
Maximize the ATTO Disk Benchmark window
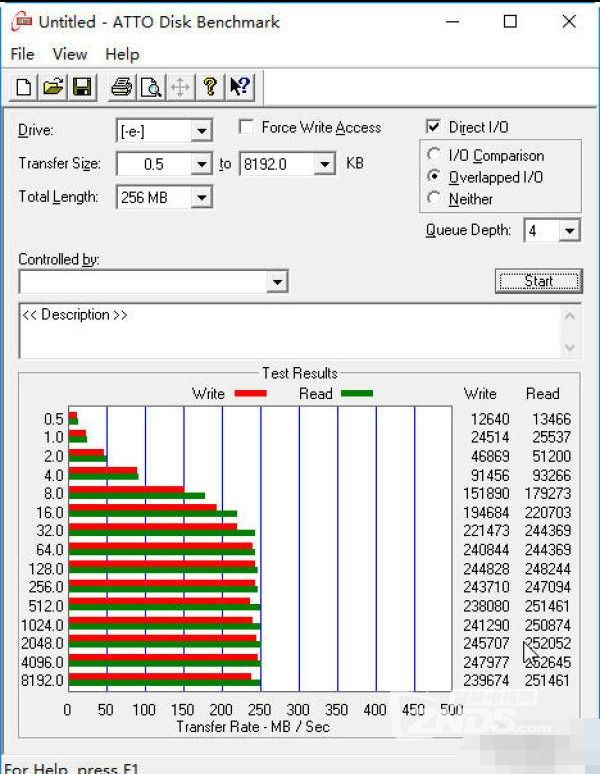tap(510, 22)
